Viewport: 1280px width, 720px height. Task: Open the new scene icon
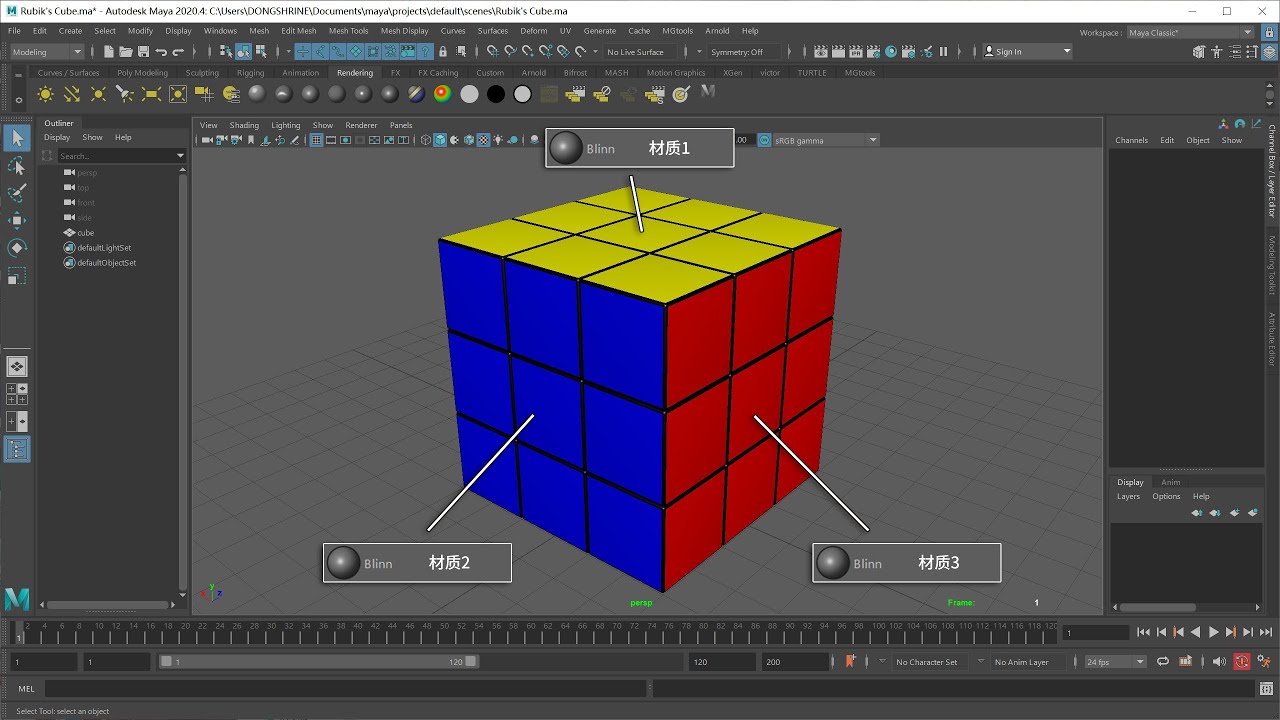tap(109, 52)
